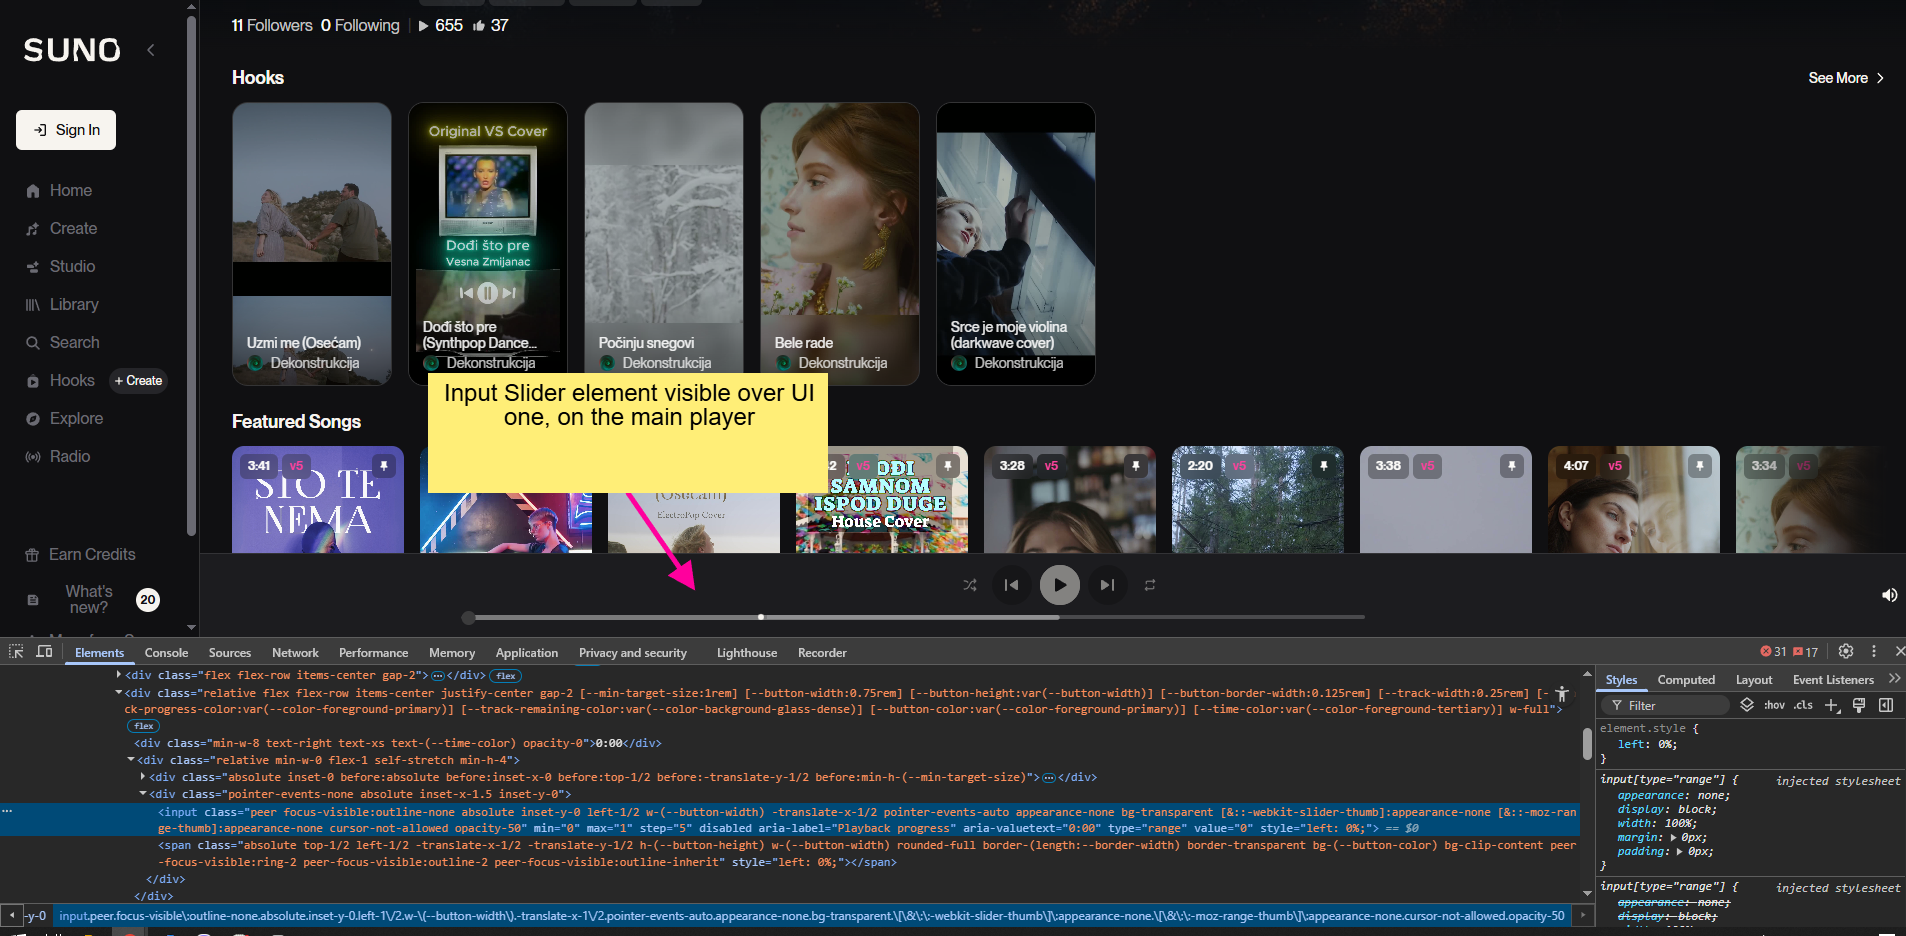Open Search in the sidebar
Image resolution: width=1906 pixels, height=936 pixels.
(63, 343)
